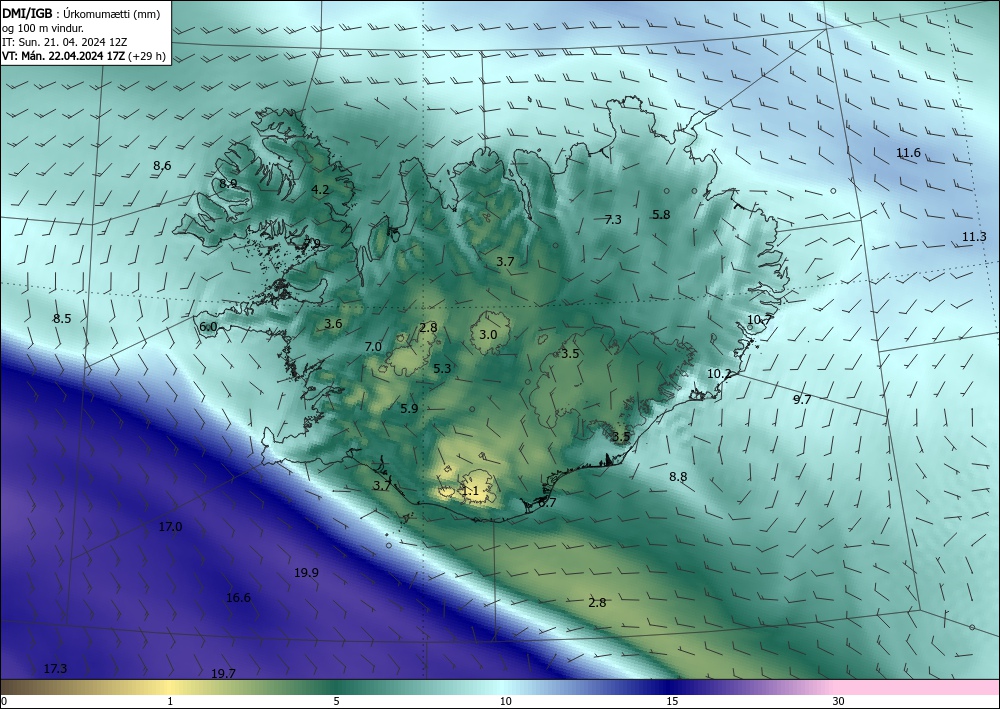
Task: Click the 1.1 value on the southern glacier
Action: tap(469, 491)
